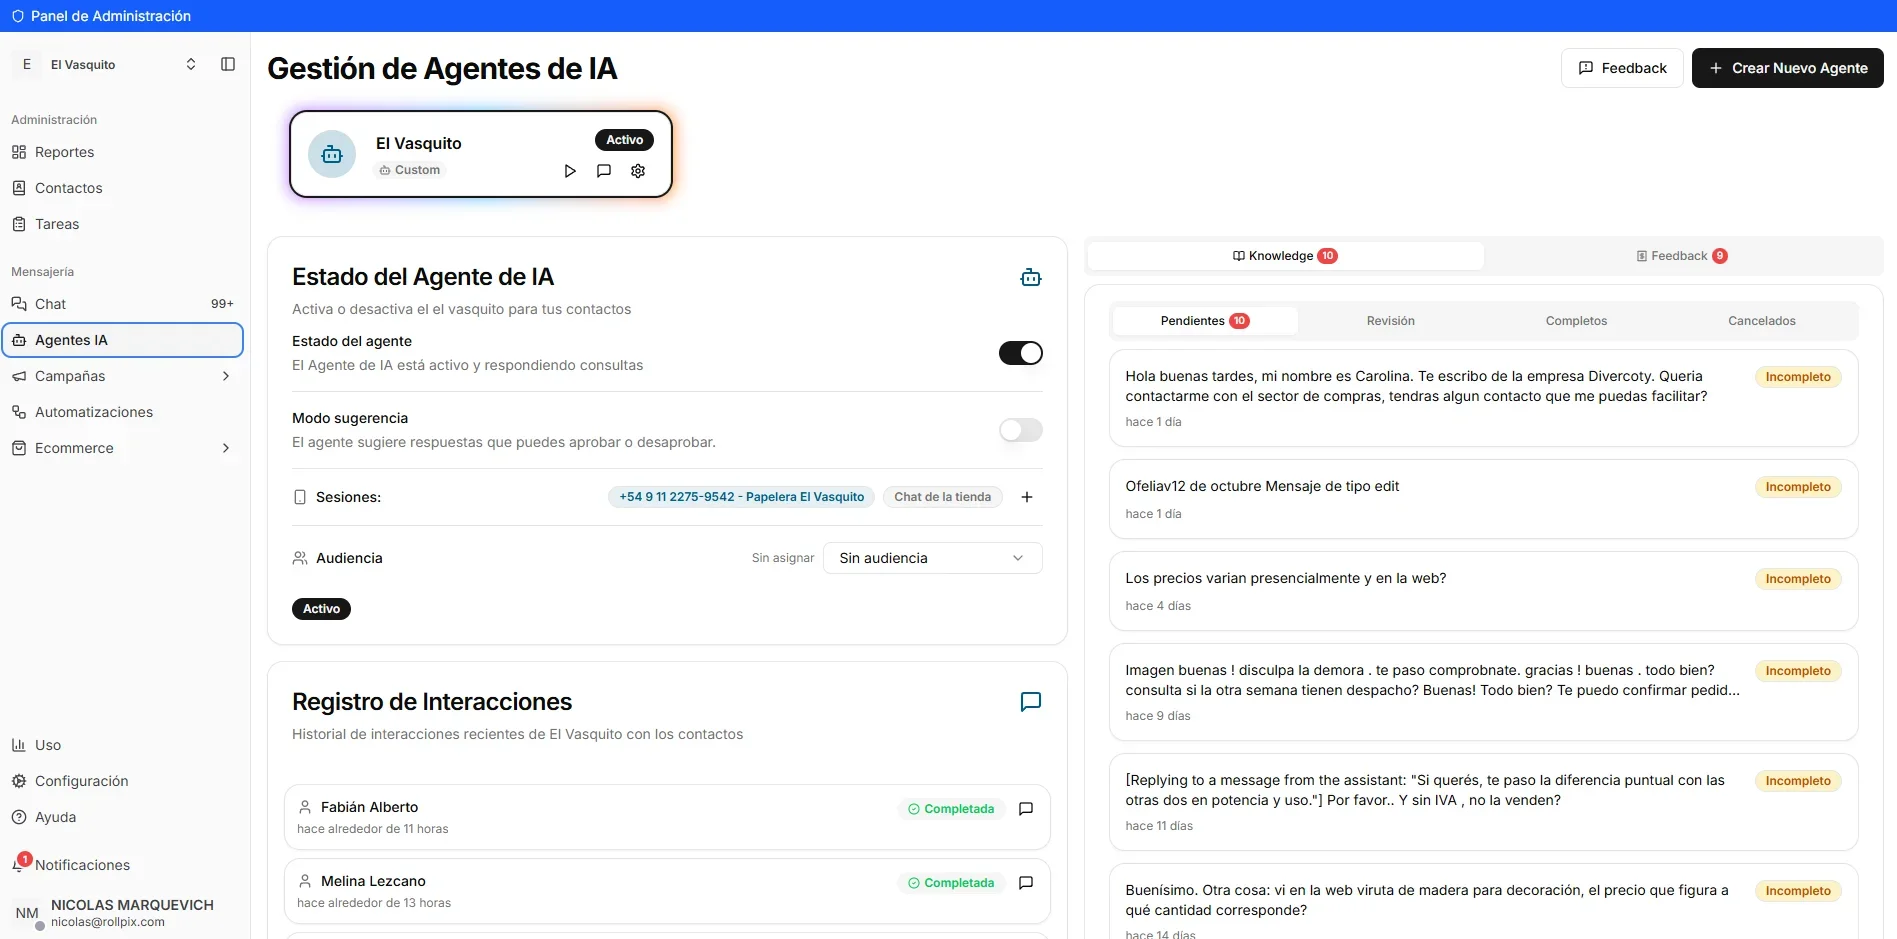The image size is (1897, 939).
Task: Click Activo badge on agent card
Action: pos(624,140)
